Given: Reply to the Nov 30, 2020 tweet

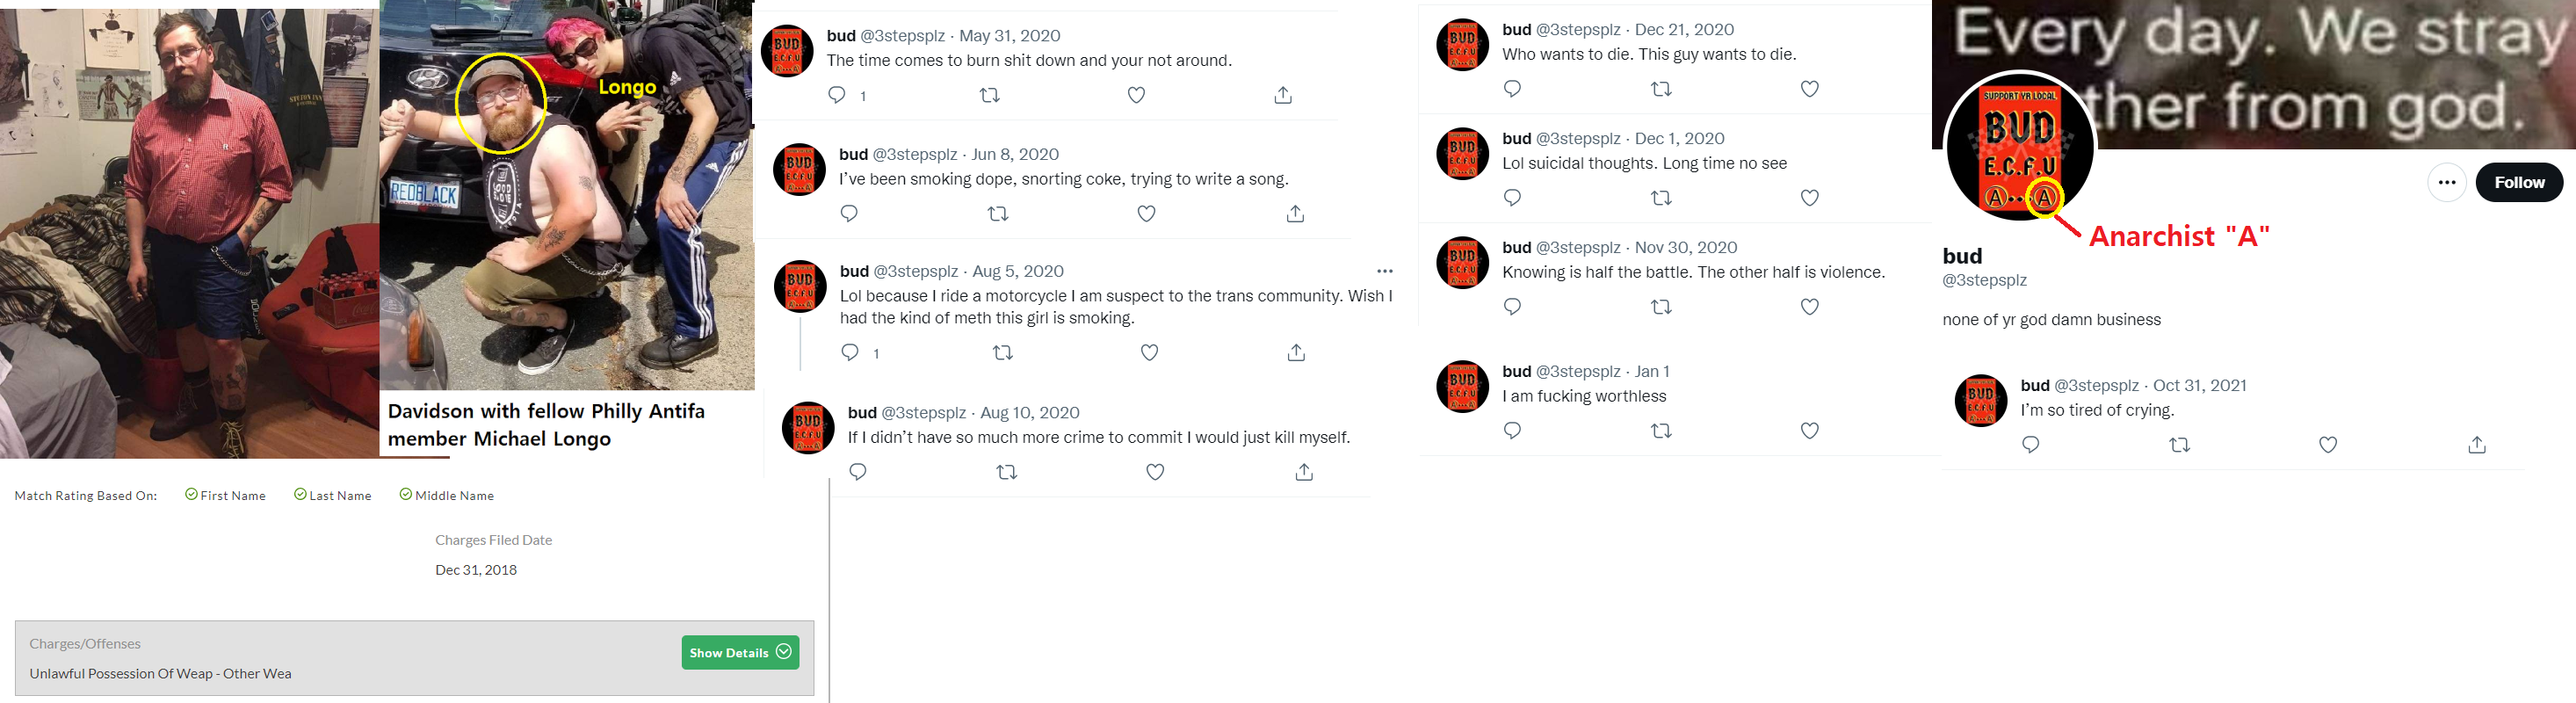Looking at the screenshot, I should click(x=1512, y=307).
